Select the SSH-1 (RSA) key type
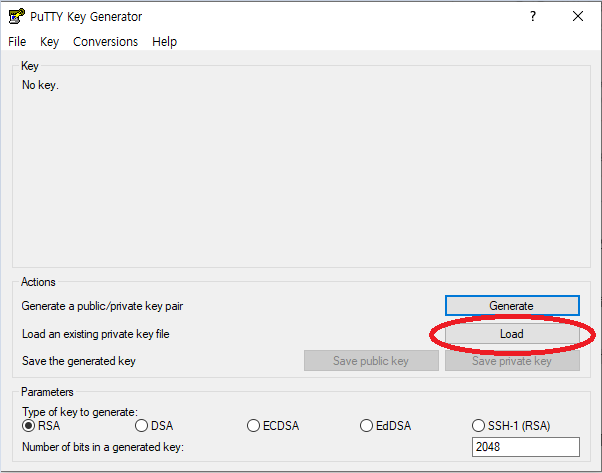 pyautogui.click(x=511, y=425)
